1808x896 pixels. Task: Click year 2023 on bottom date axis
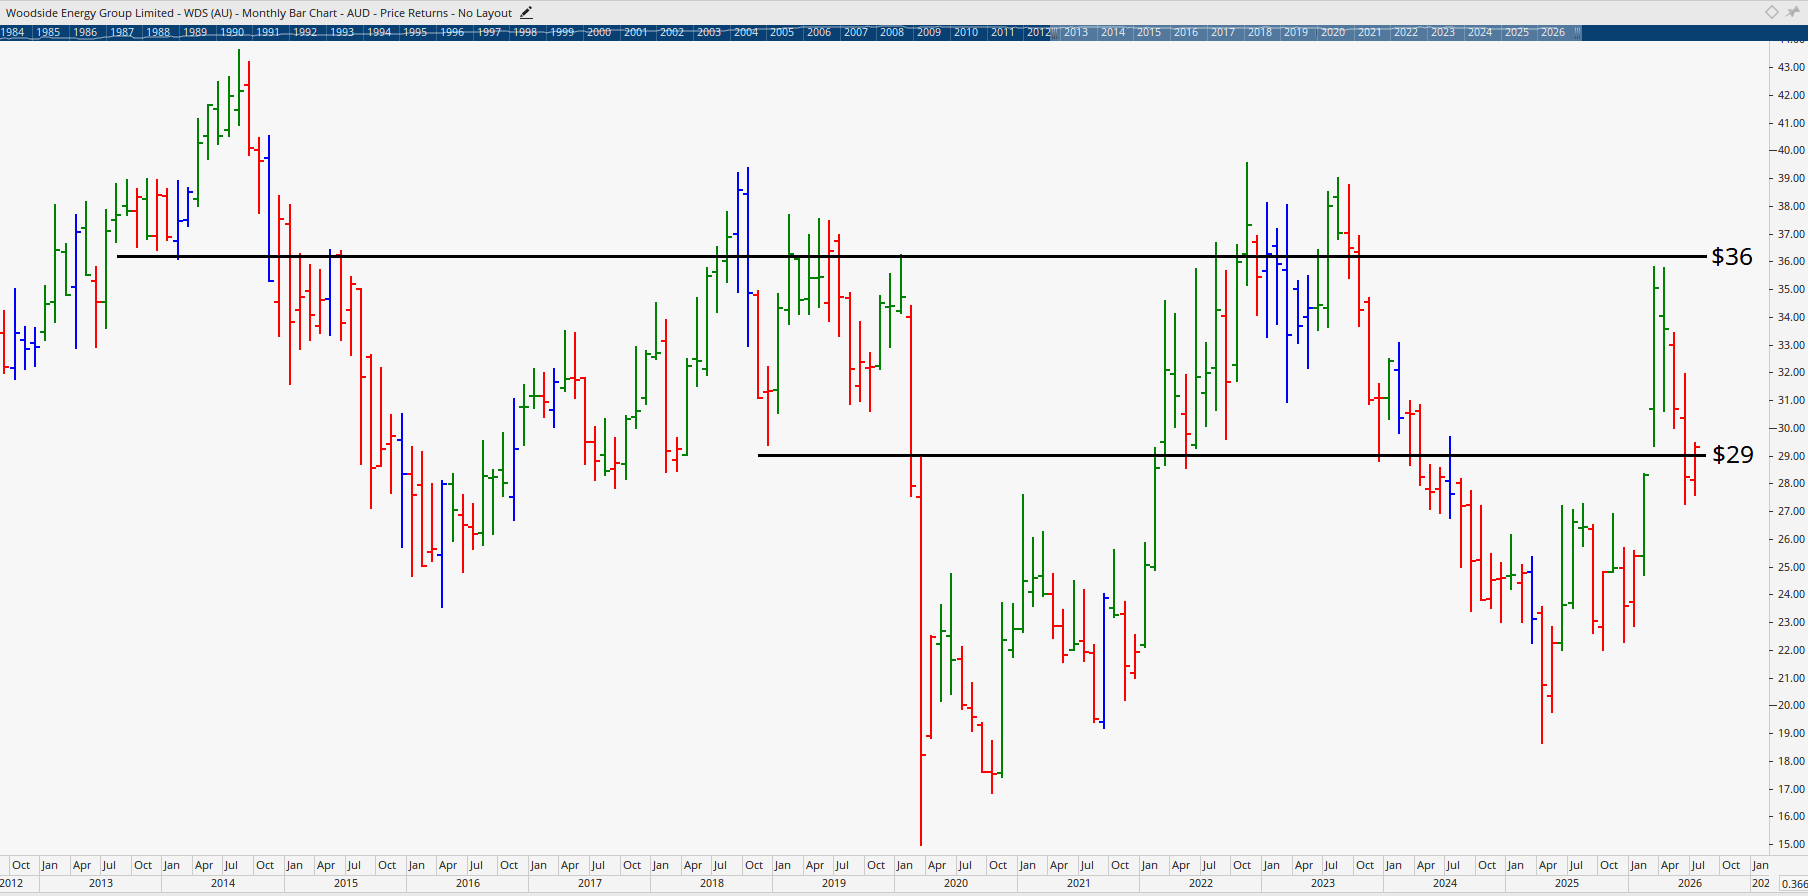(1323, 883)
